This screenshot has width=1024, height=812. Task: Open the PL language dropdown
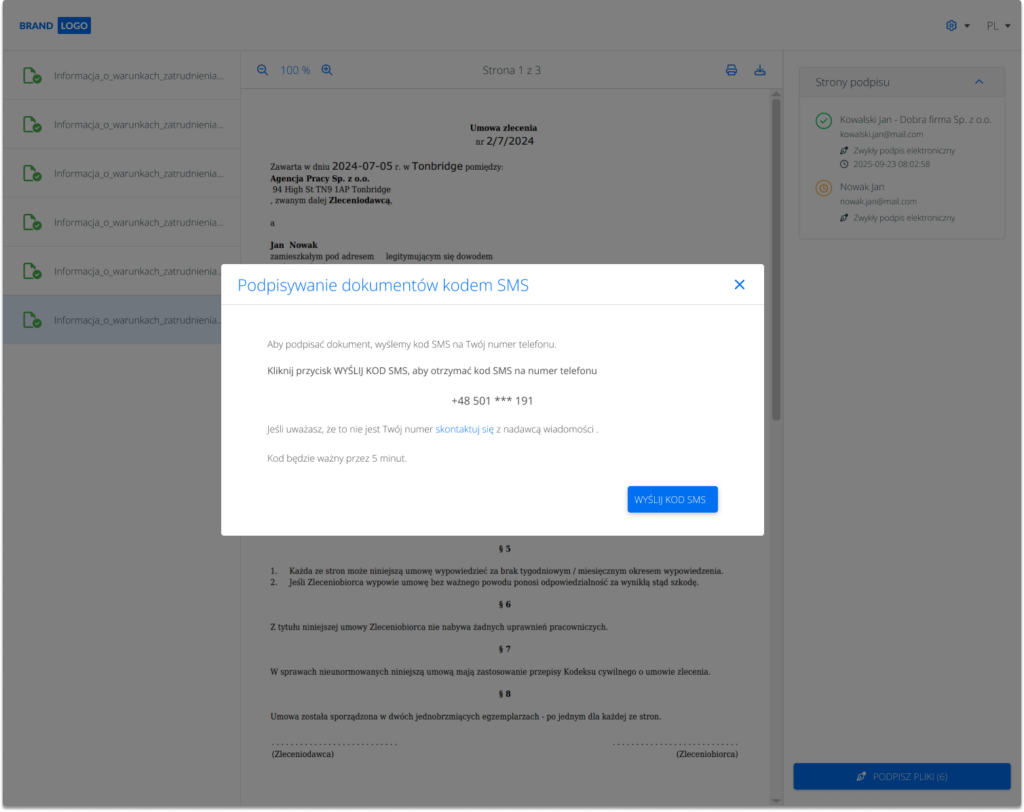(x=998, y=25)
